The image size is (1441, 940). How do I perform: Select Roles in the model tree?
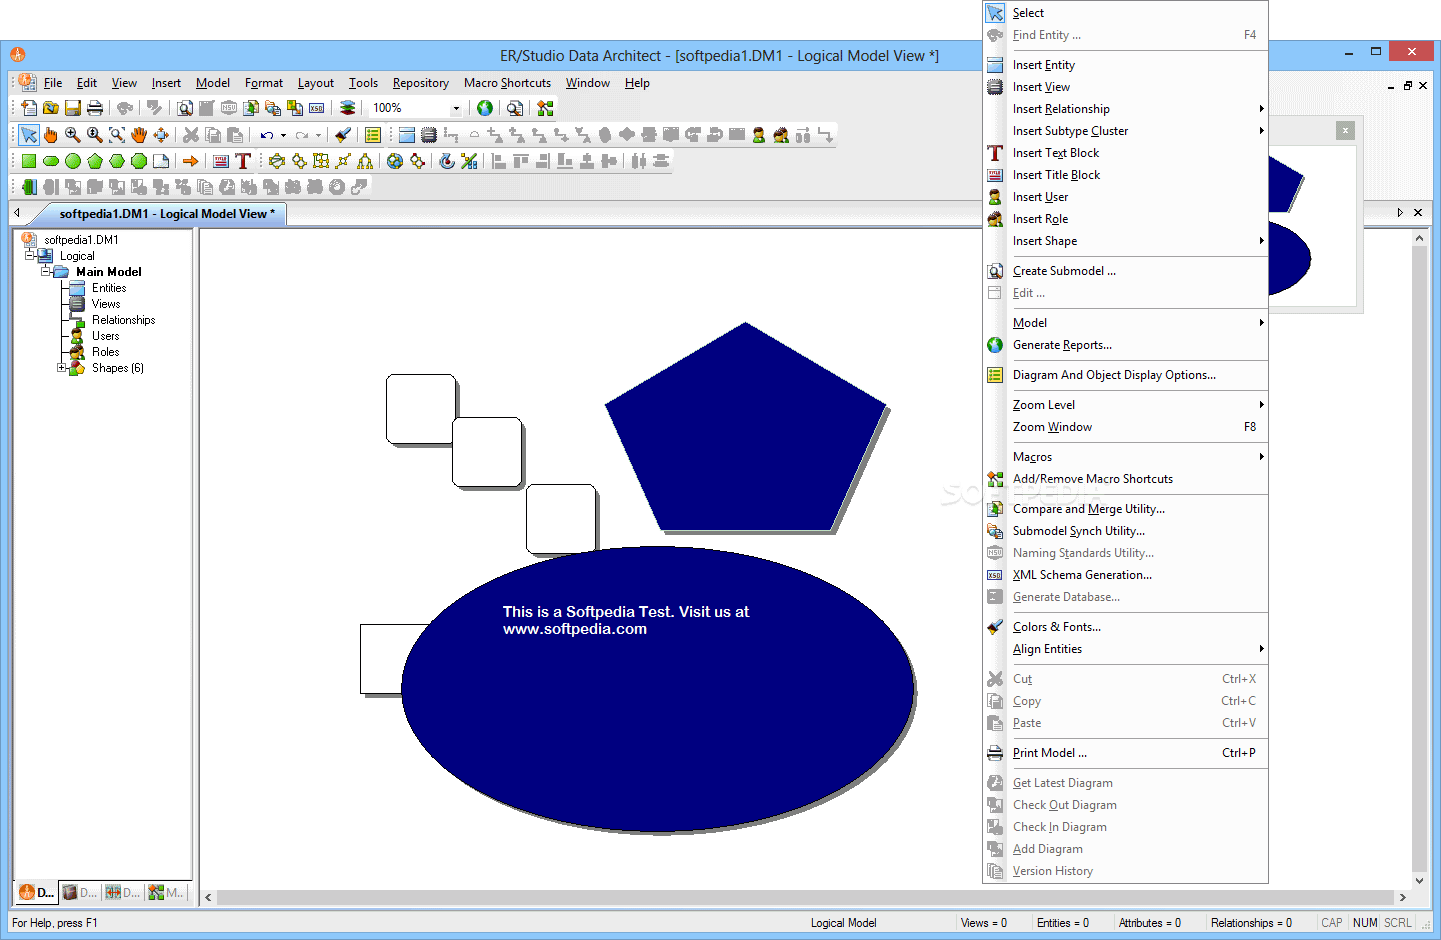pyautogui.click(x=105, y=352)
